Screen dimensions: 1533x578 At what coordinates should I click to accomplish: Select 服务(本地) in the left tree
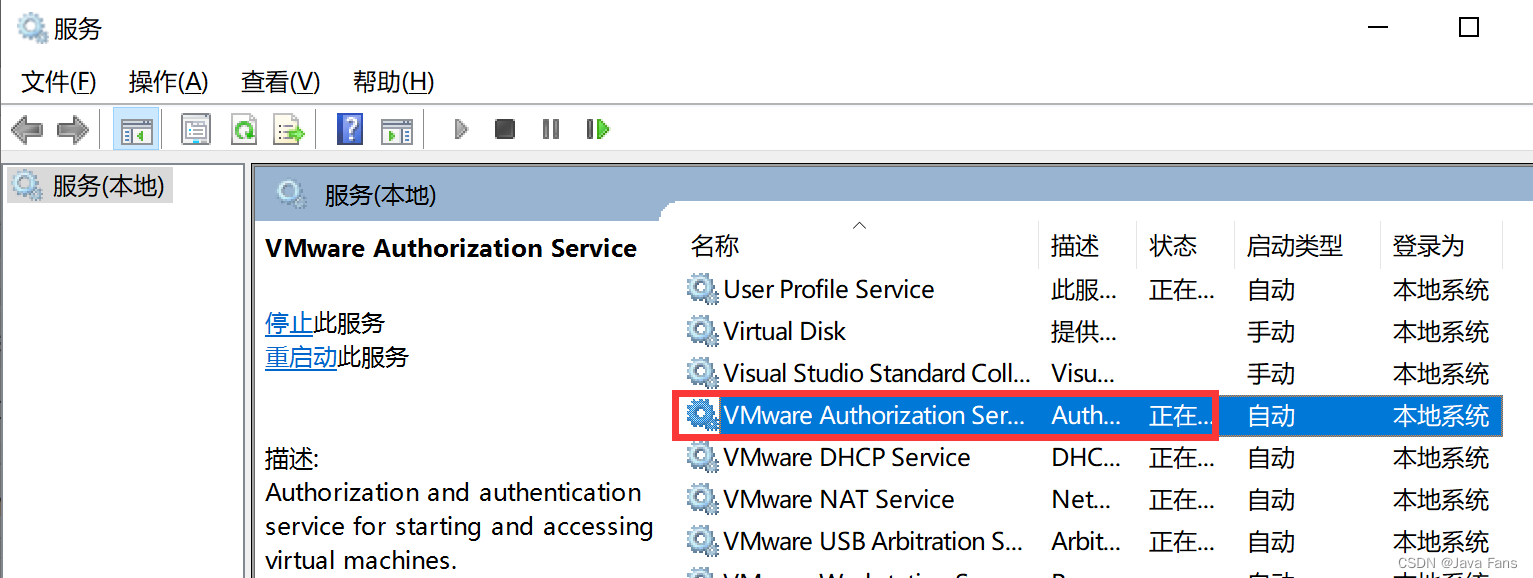coord(107,185)
